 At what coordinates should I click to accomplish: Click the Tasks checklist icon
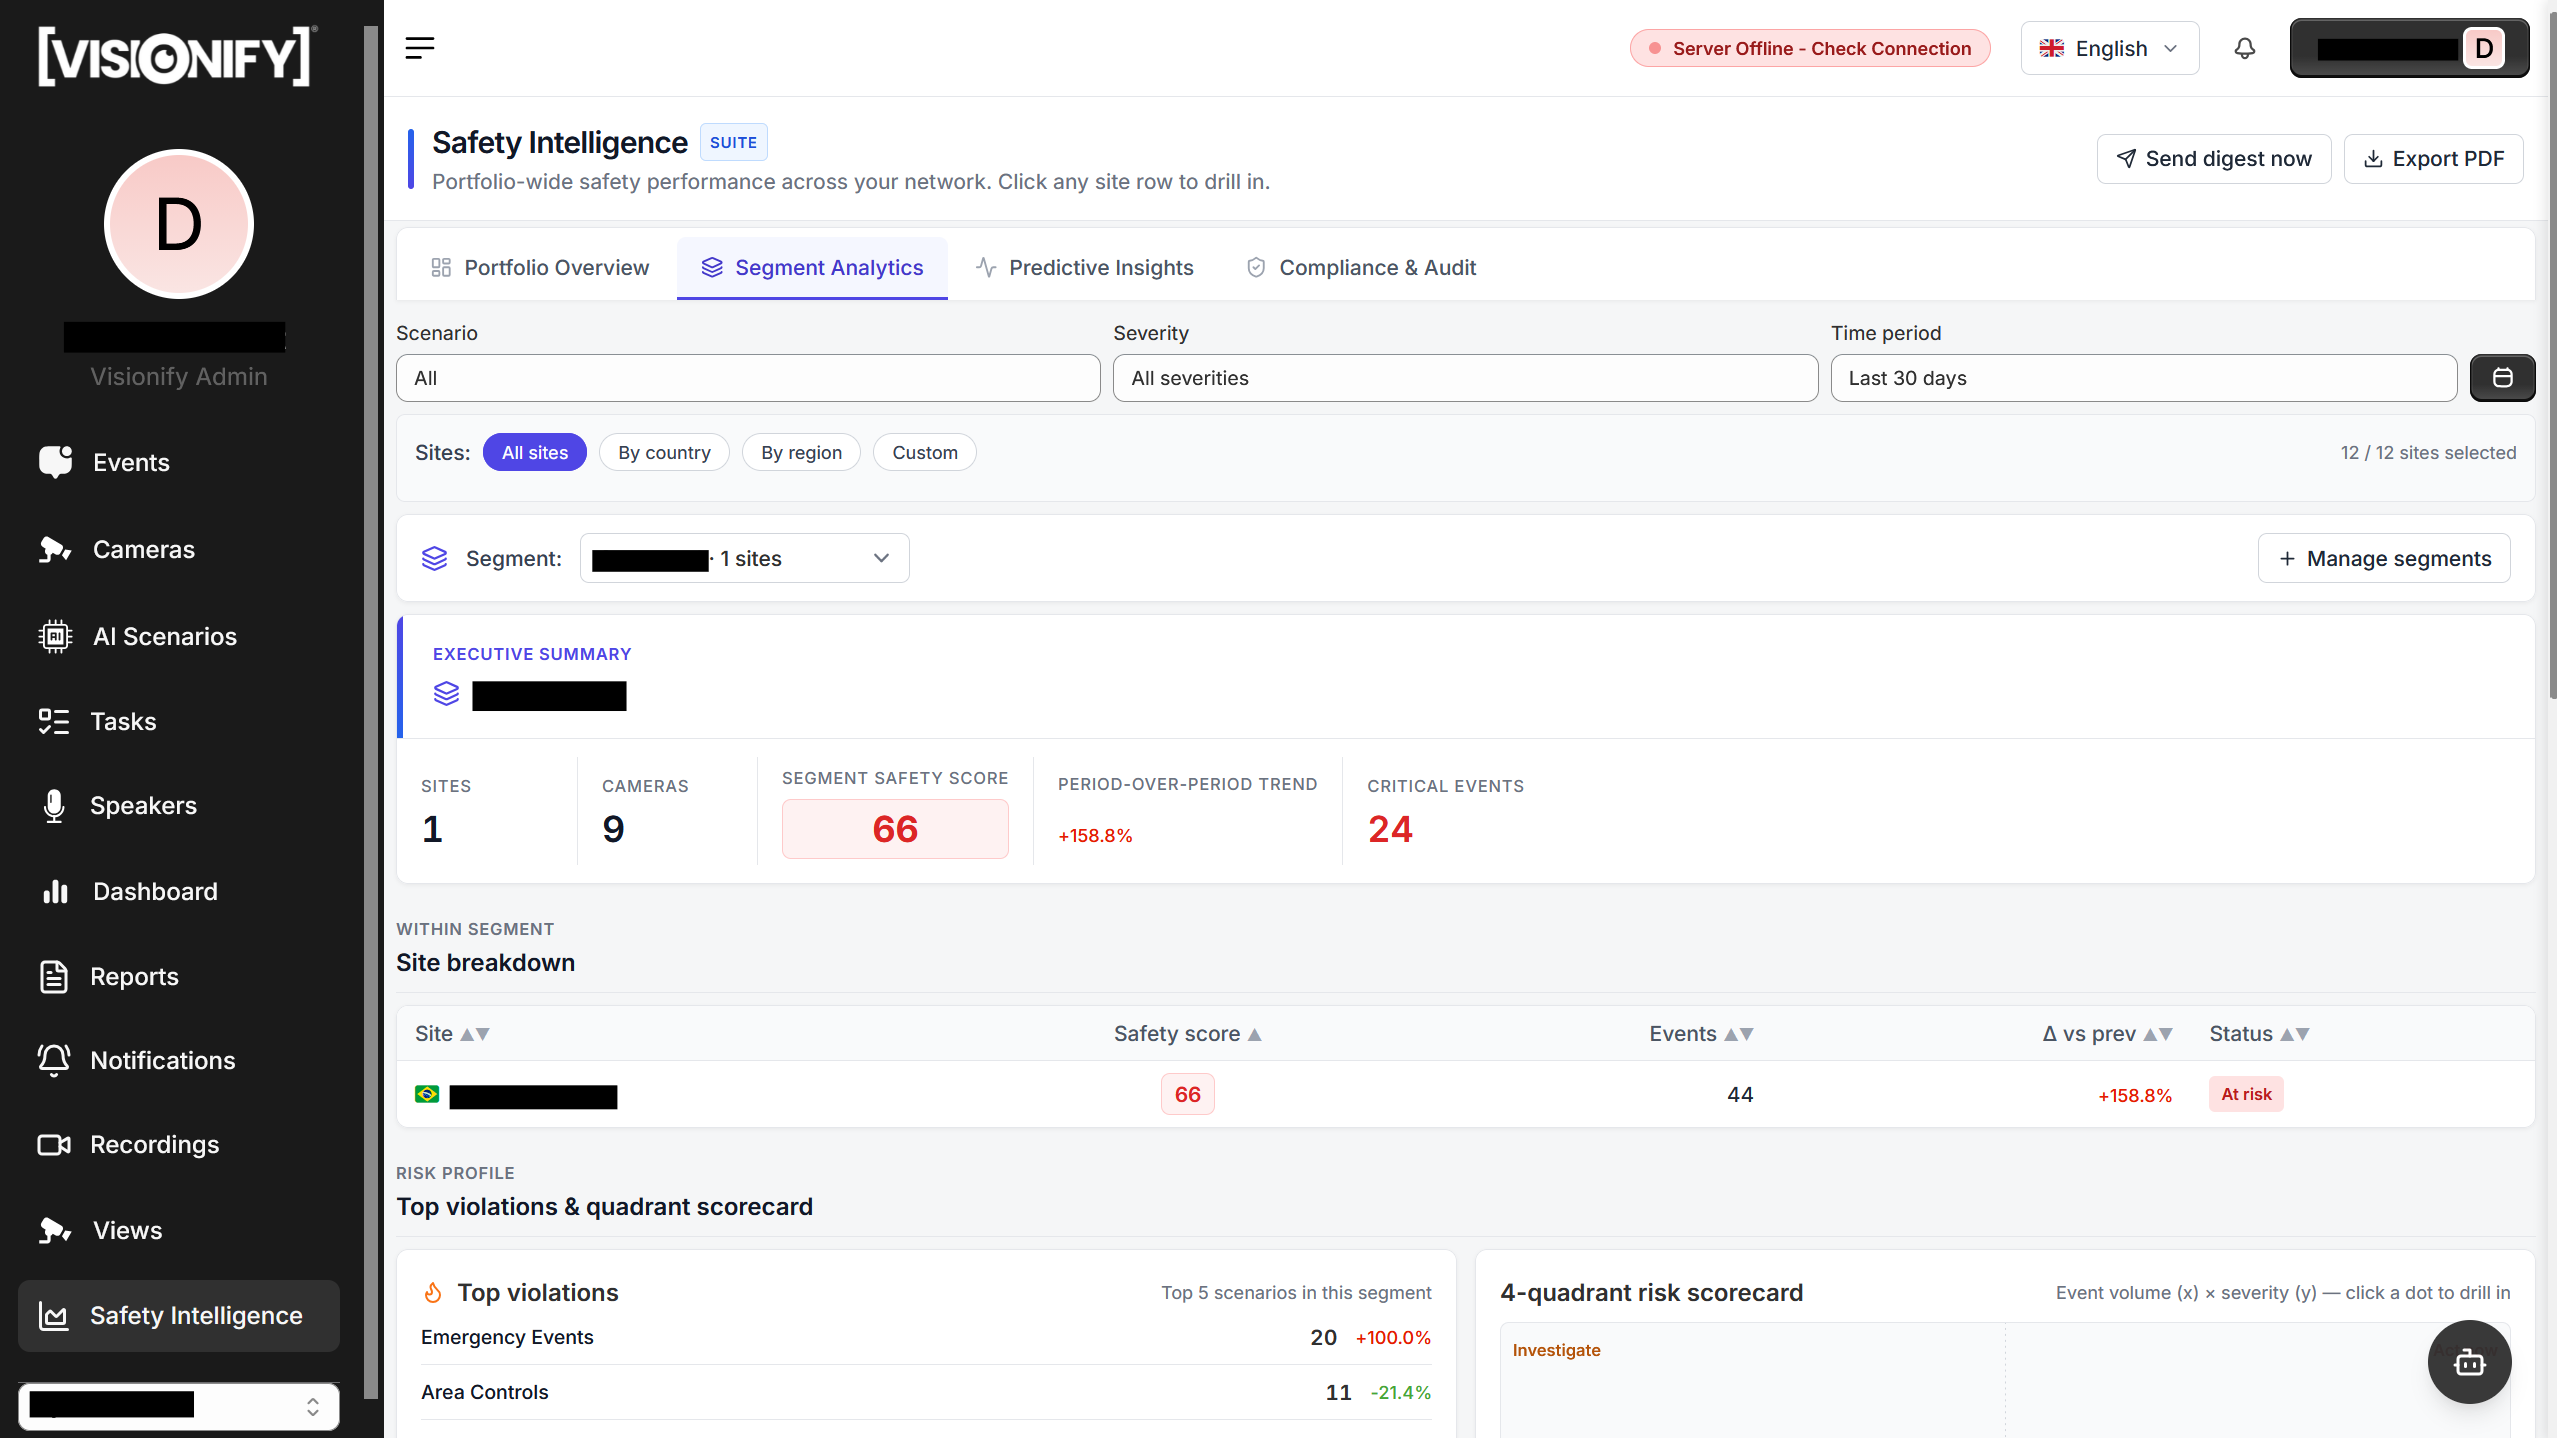click(x=54, y=721)
